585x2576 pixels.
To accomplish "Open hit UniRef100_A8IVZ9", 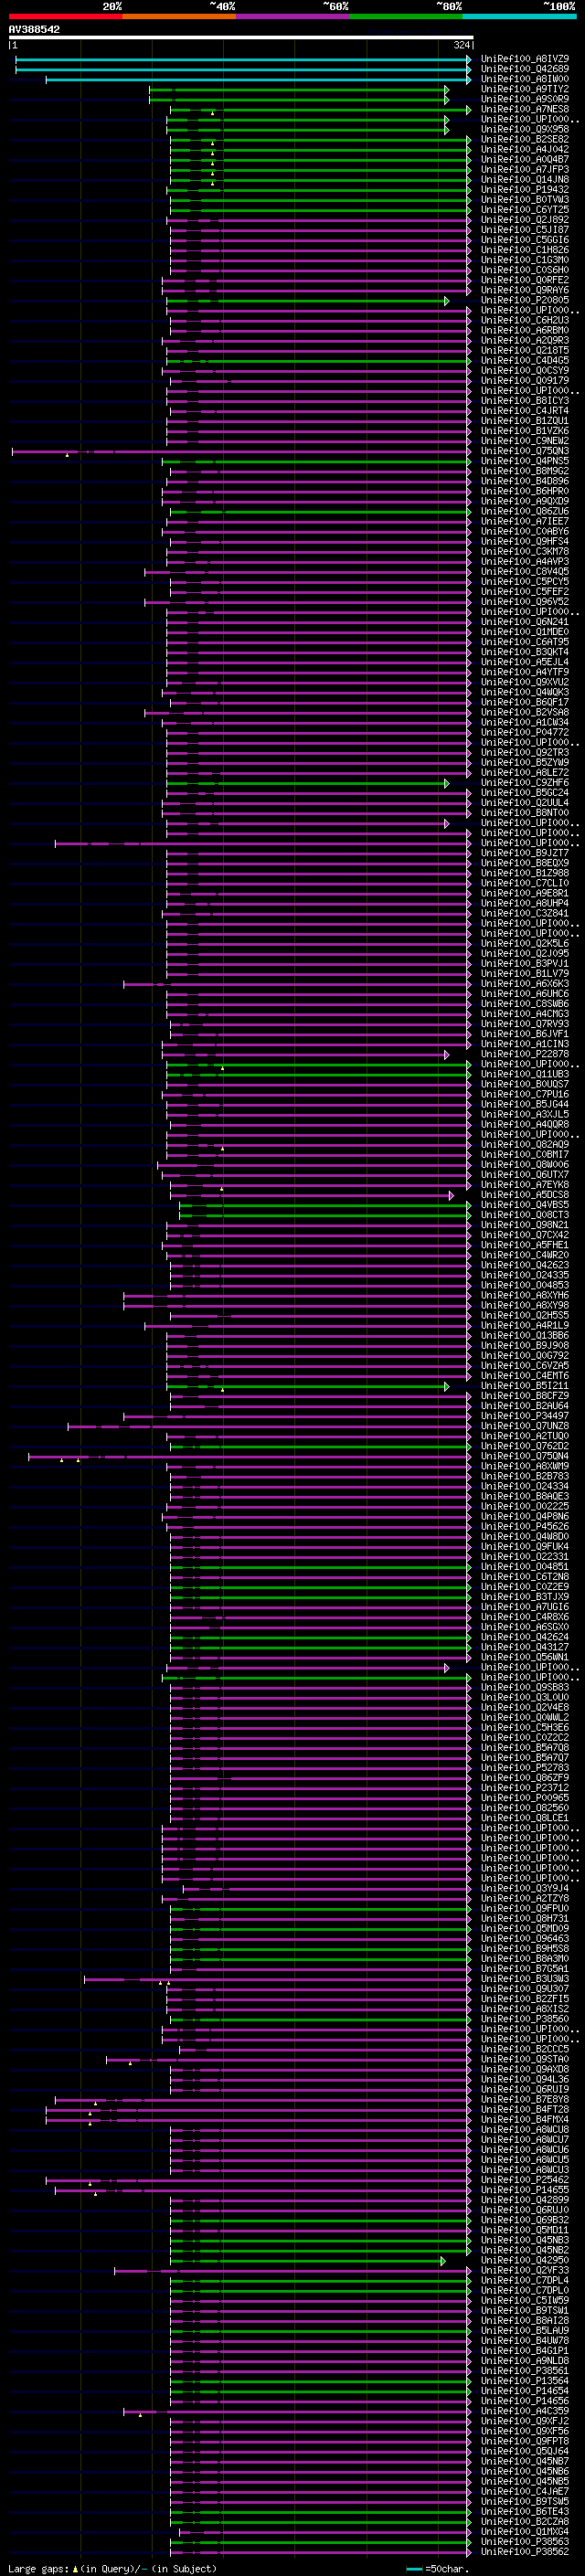I will point(525,59).
